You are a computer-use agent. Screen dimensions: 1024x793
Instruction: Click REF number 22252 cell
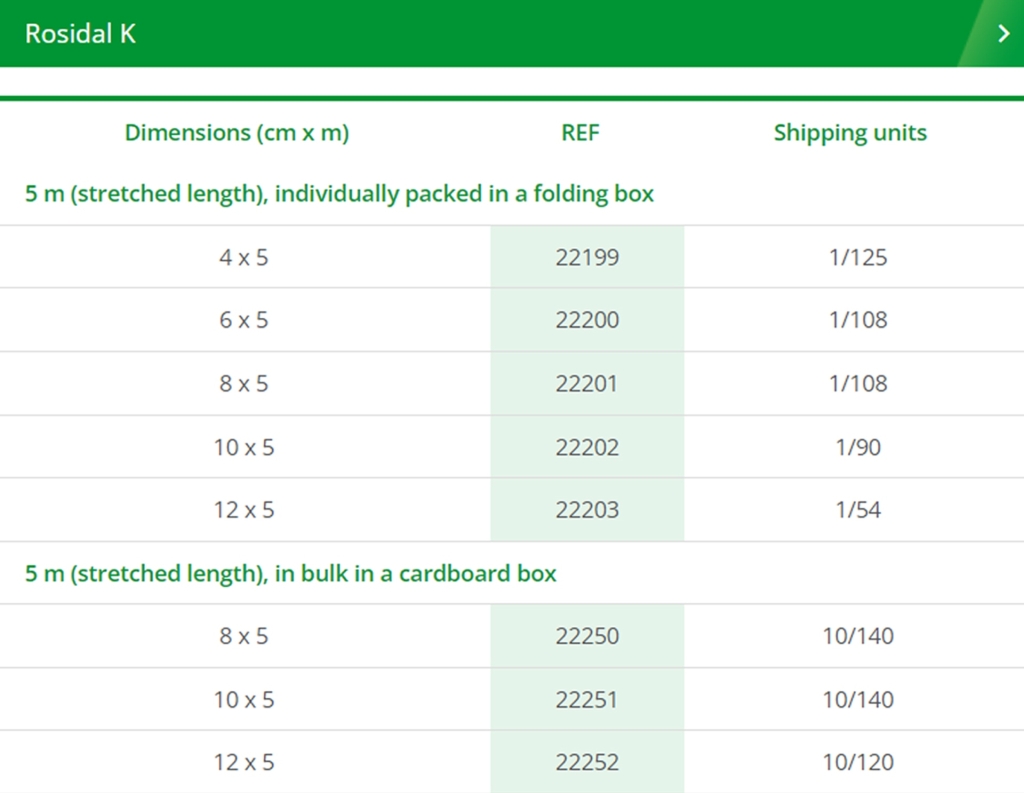pyautogui.click(x=587, y=762)
